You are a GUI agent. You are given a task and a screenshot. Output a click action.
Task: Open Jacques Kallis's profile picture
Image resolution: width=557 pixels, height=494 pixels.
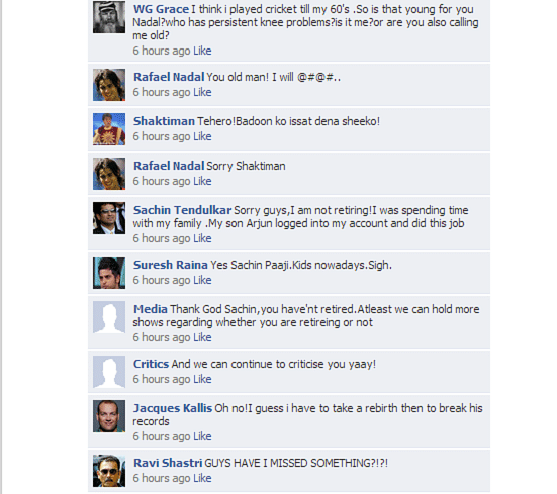tap(109, 416)
